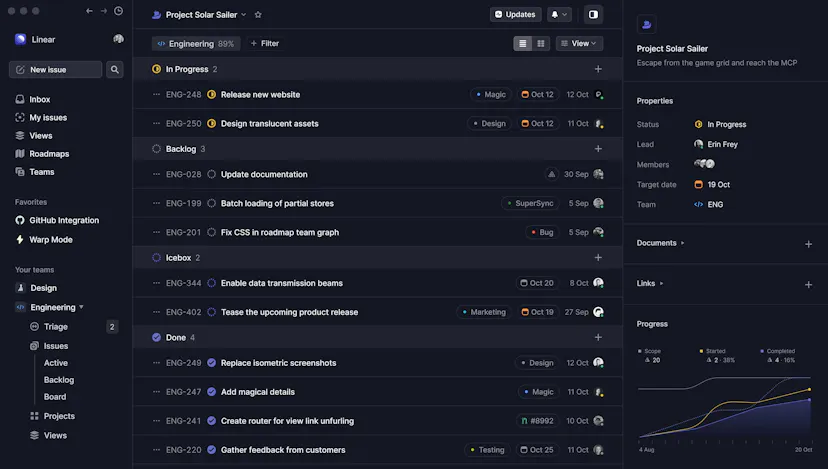Open Roadmaps
This screenshot has height=469, width=828.
[42, 154]
